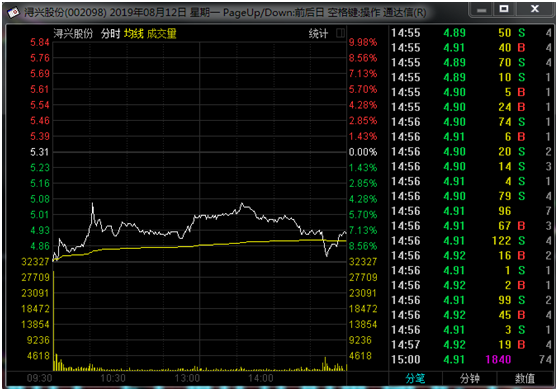Select the 成交量 volume label
This screenshot has width=558, height=391.
click(162, 34)
